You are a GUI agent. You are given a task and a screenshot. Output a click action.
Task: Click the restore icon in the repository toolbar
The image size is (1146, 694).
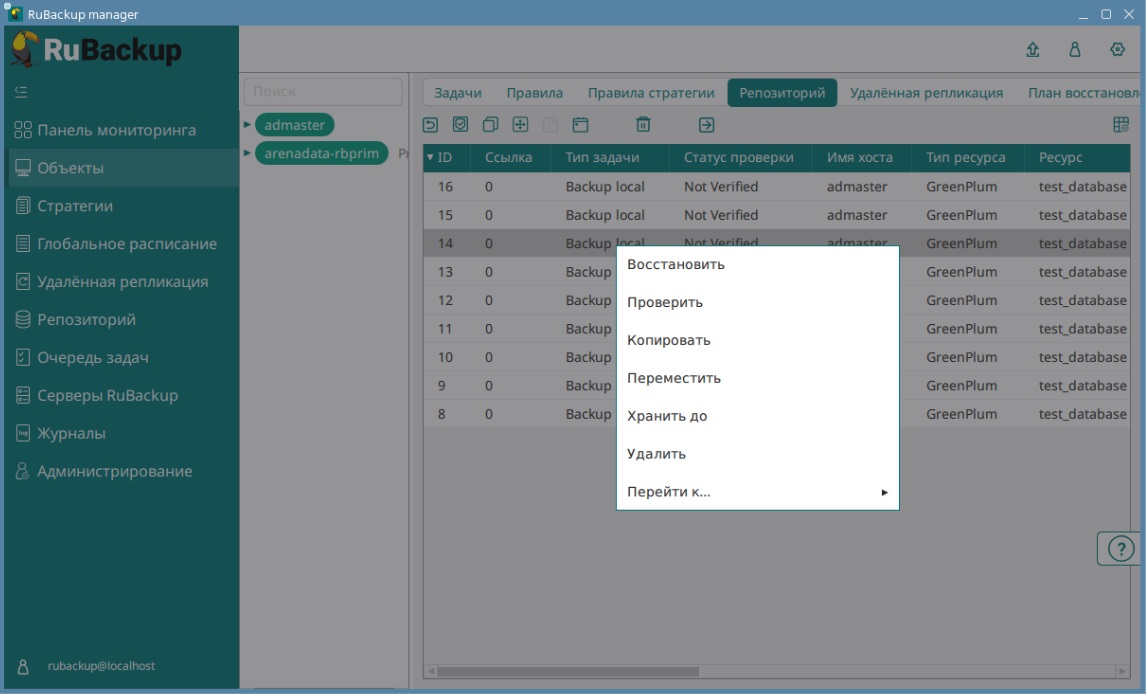click(431, 125)
